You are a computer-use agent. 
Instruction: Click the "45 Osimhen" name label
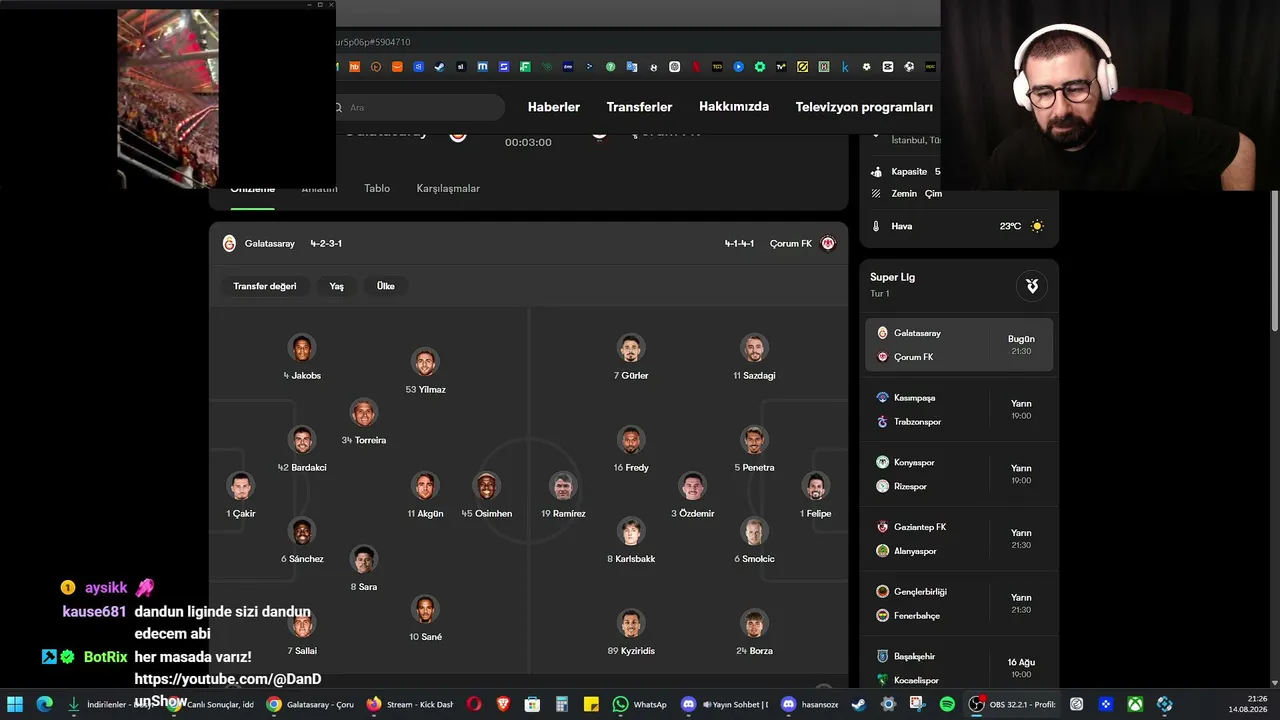coord(487,514)
